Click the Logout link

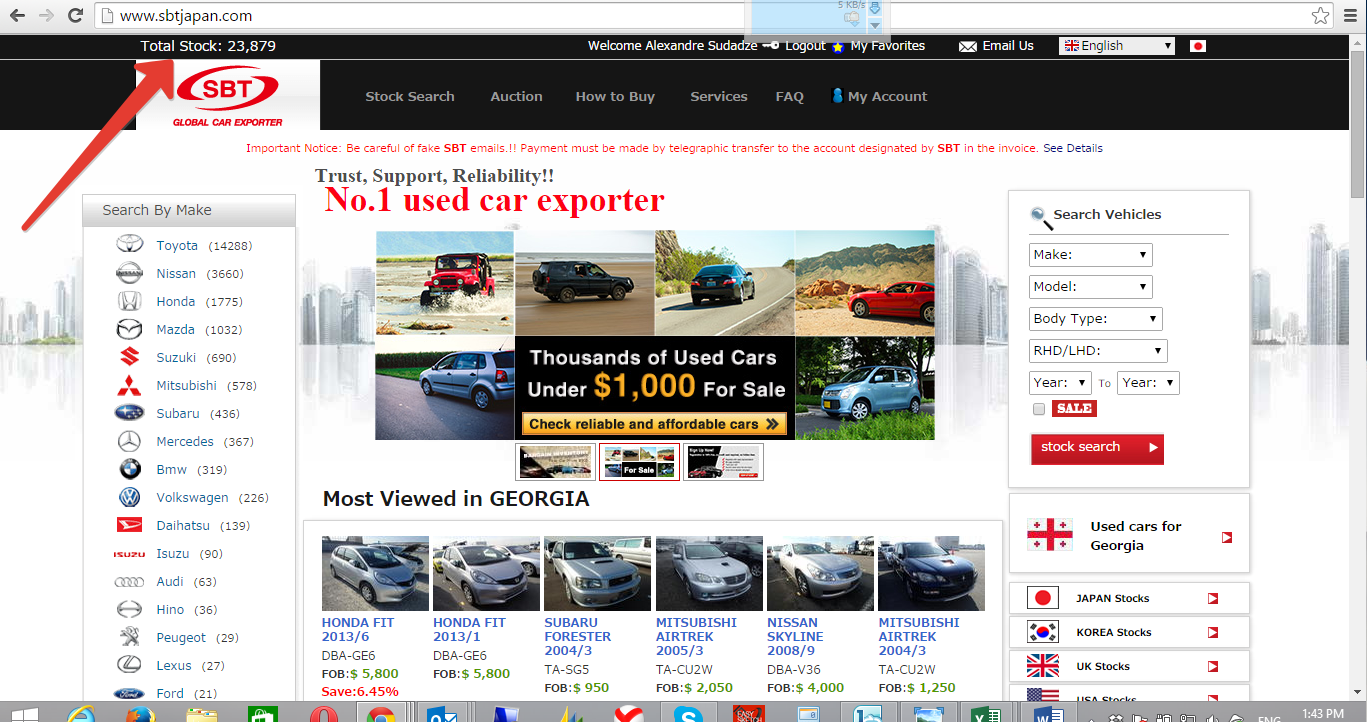point(805,46)
